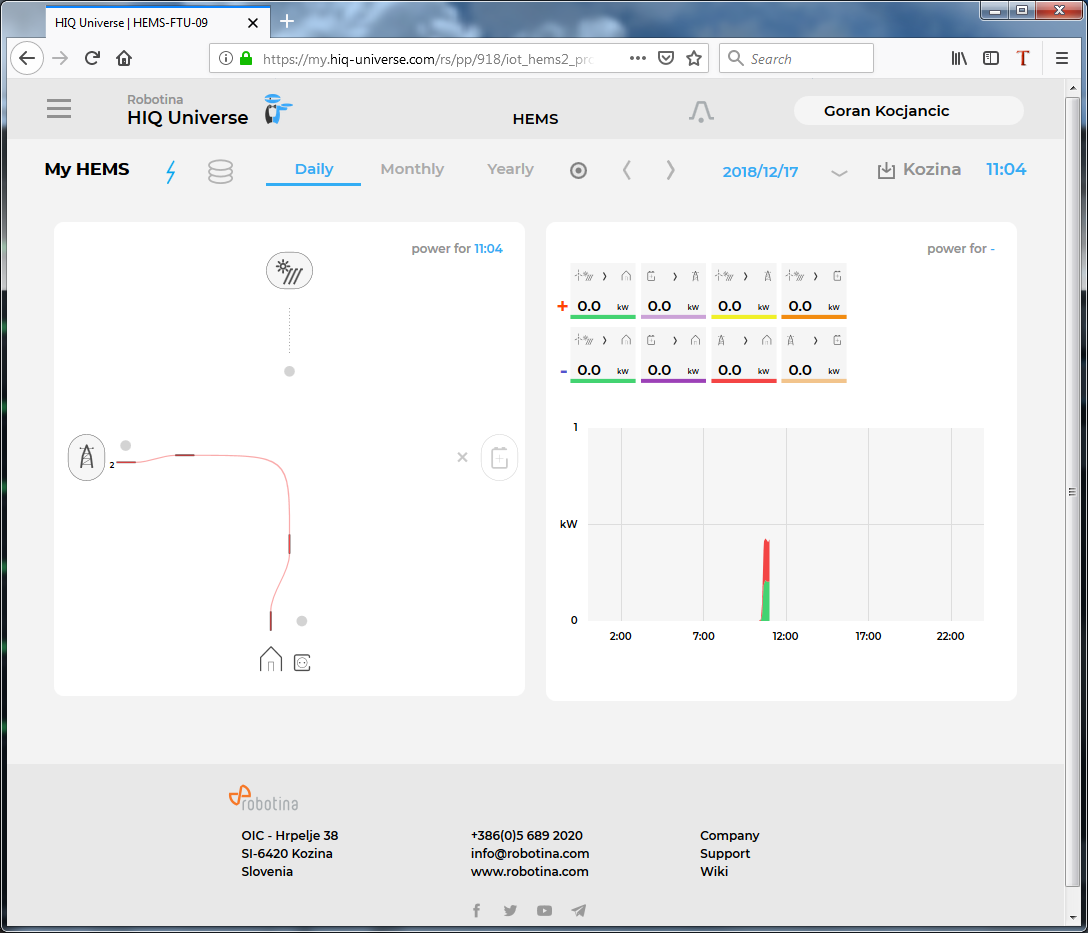Click the power grid tower icon
Screen dimensions: 1088x933
[86, 458]
